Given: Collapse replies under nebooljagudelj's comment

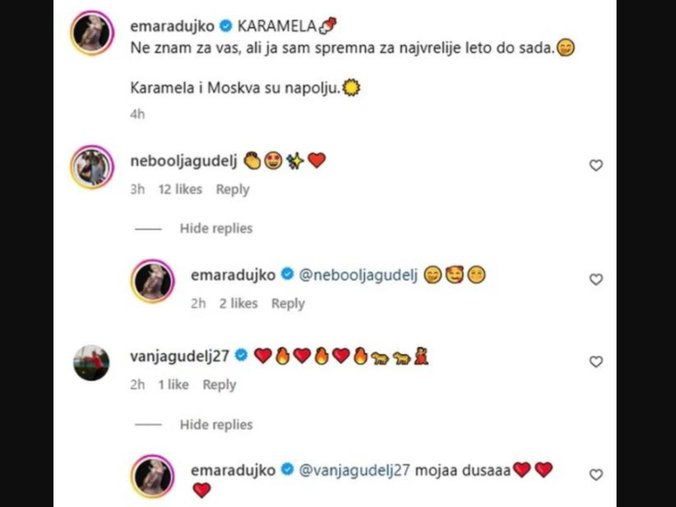Looking at the screenshot, I should coord(216,228).
